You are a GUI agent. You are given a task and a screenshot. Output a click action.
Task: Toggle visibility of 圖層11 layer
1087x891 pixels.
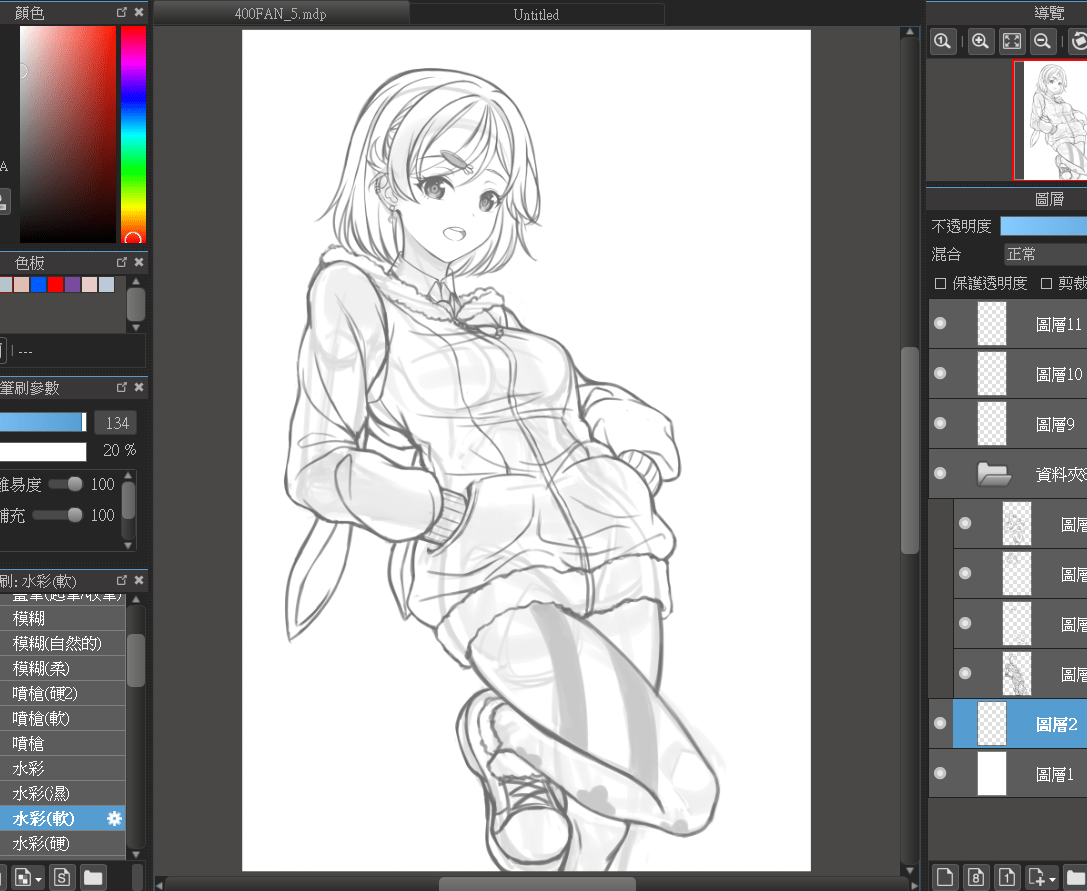(939, 323)
